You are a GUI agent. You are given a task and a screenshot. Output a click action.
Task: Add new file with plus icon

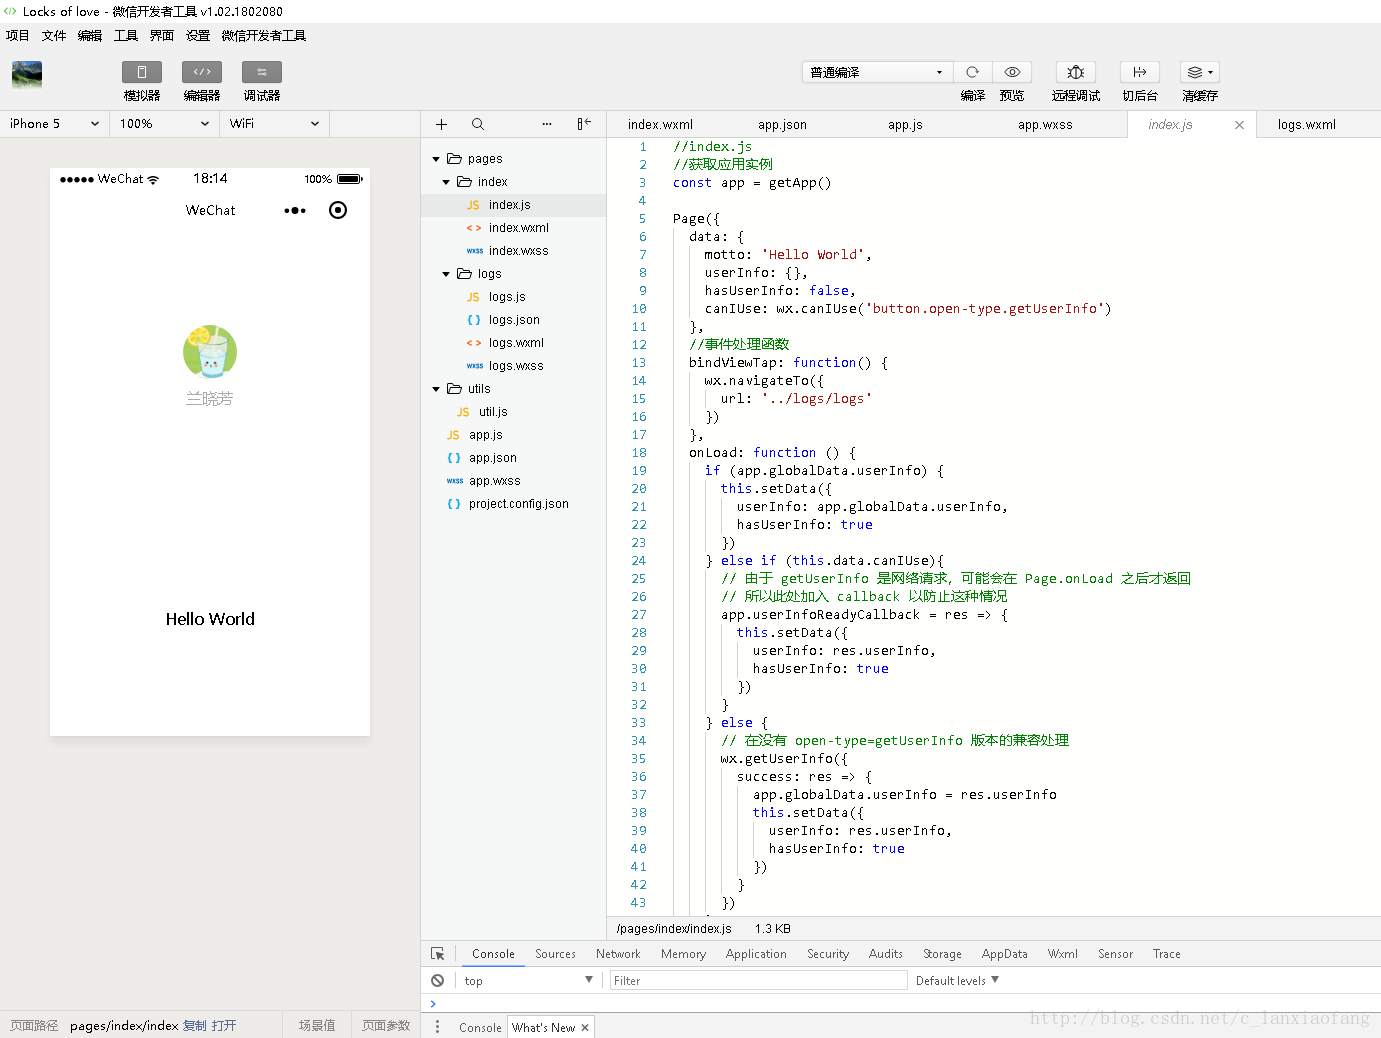point(441,124)
